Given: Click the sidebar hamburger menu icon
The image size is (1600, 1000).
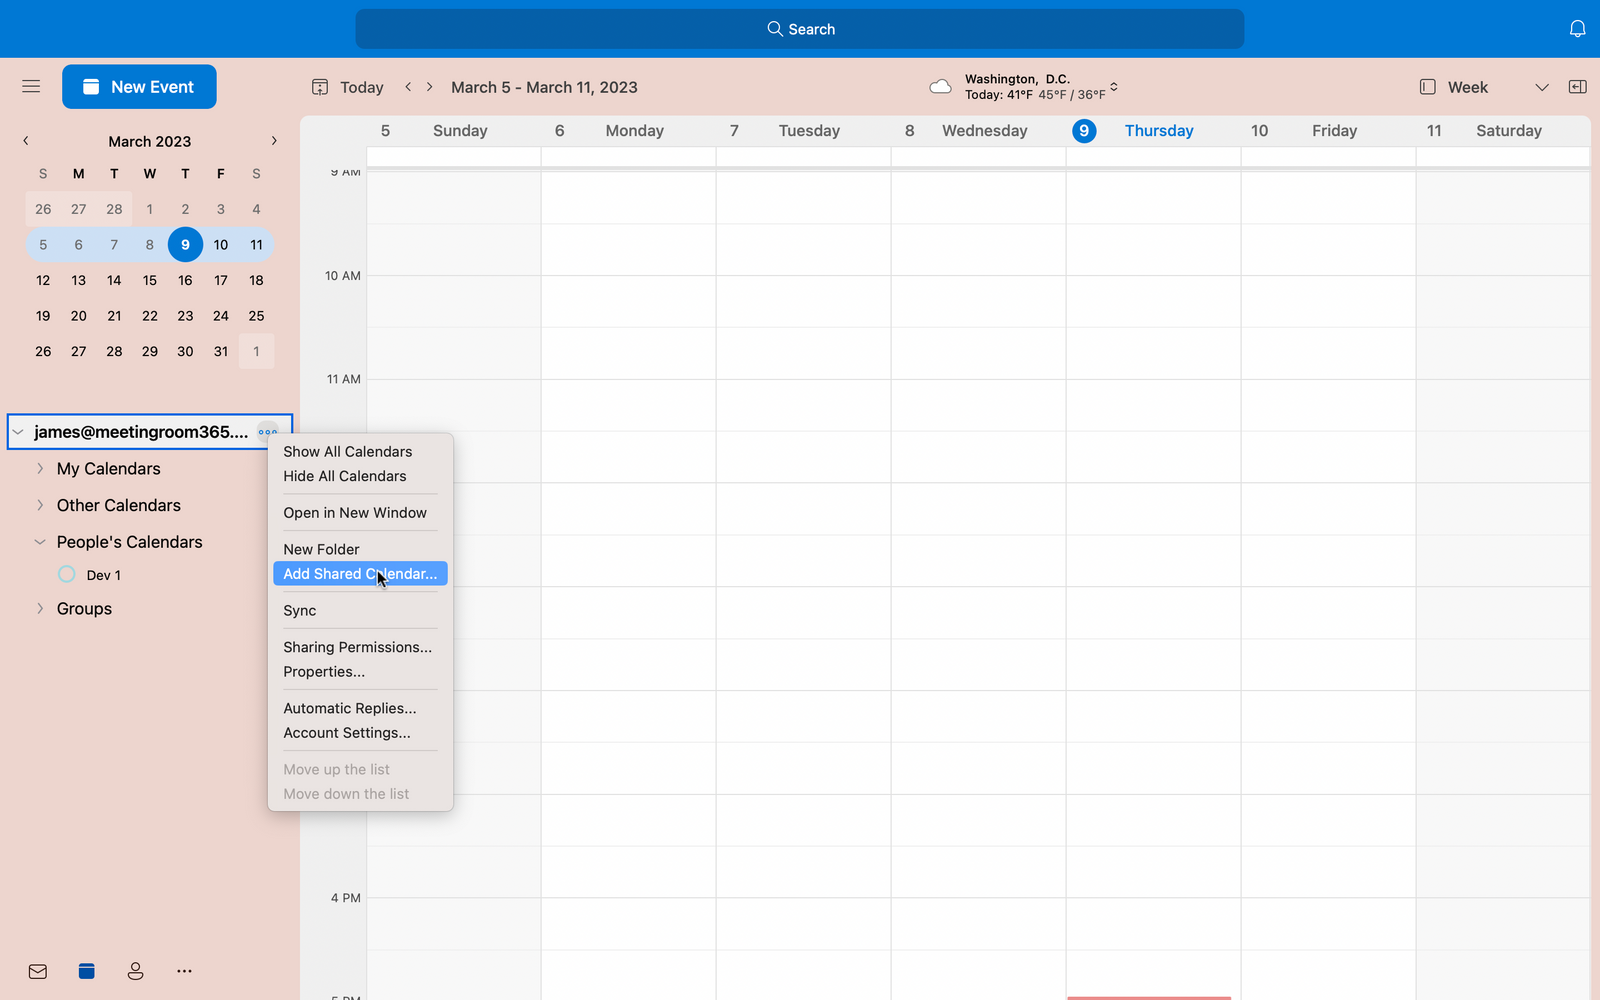Looking at the screenshot, I should tap(31, 86).
